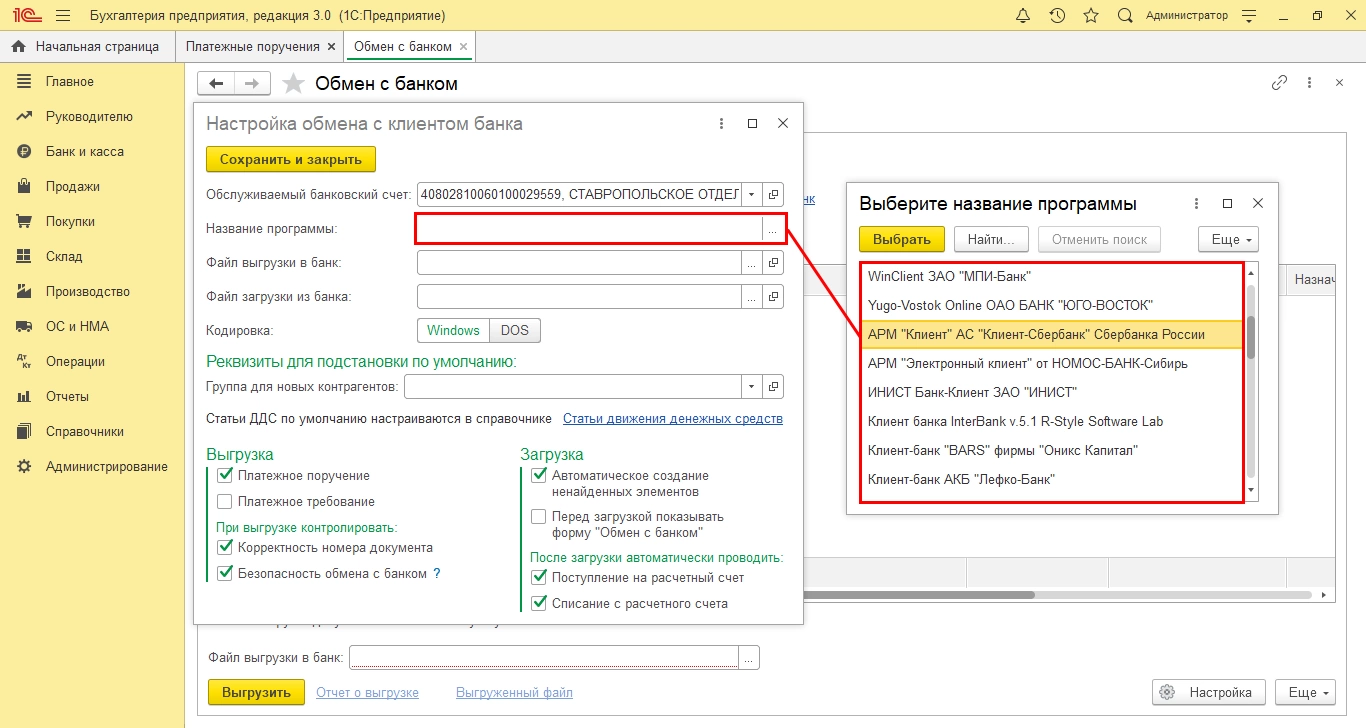Open the selected bank account card icon
1366x728 pixels.
tap(774, 194)
